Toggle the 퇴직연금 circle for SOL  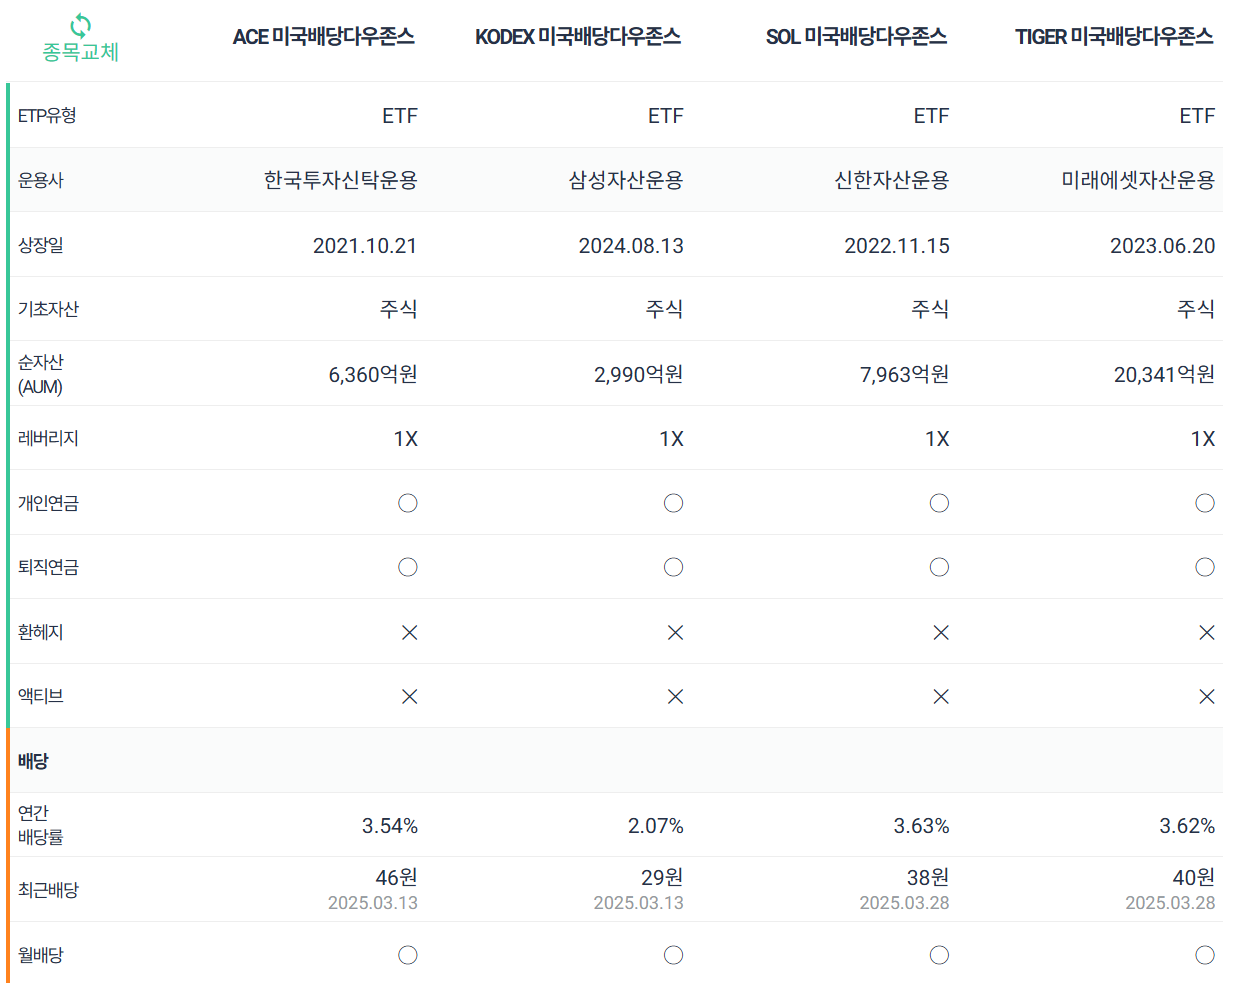coord(939,567)
